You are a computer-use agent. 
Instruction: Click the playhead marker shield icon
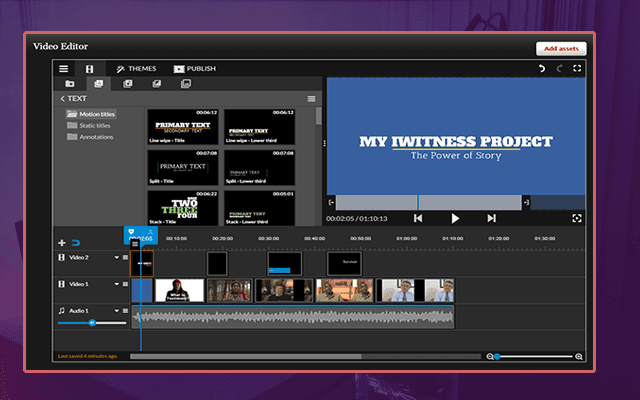coord(131,232)
